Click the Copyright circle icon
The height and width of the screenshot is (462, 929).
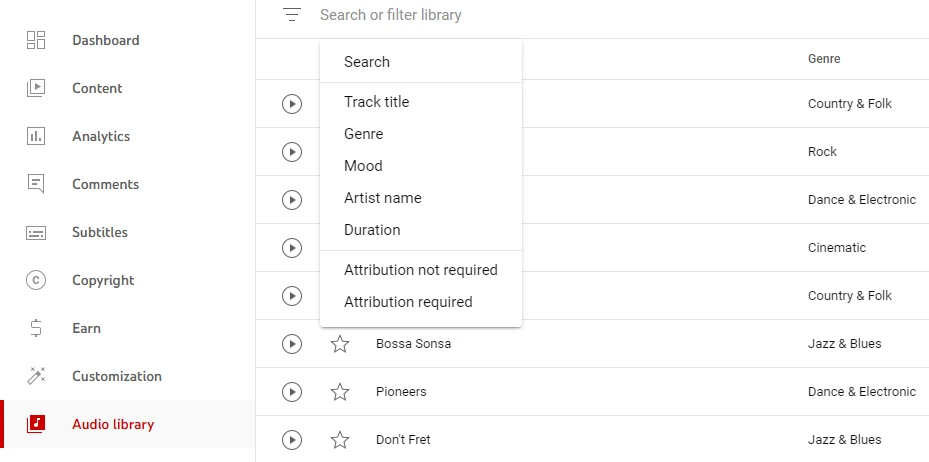[36, 280]
